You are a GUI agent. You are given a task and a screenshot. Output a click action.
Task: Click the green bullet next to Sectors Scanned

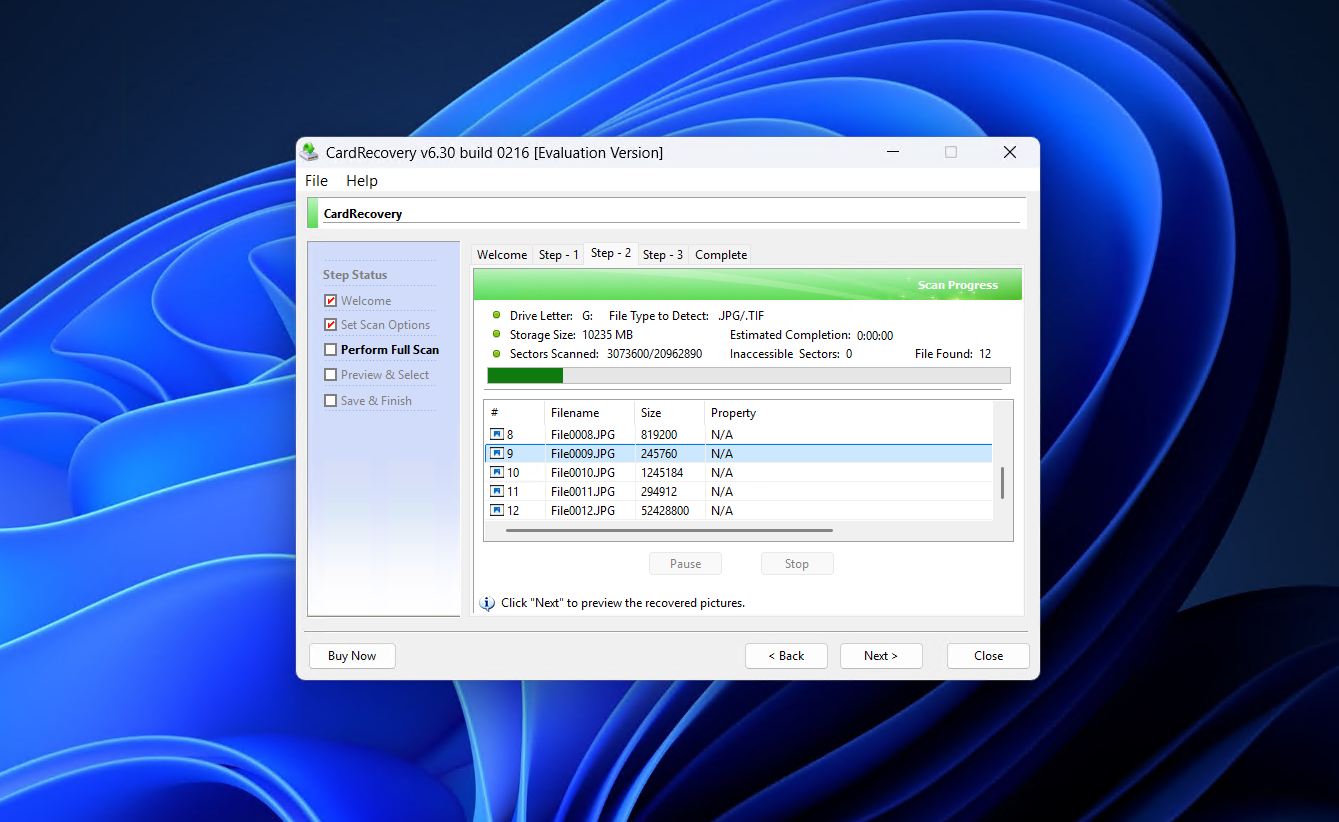pyautogui.click(x=496, y=353)
